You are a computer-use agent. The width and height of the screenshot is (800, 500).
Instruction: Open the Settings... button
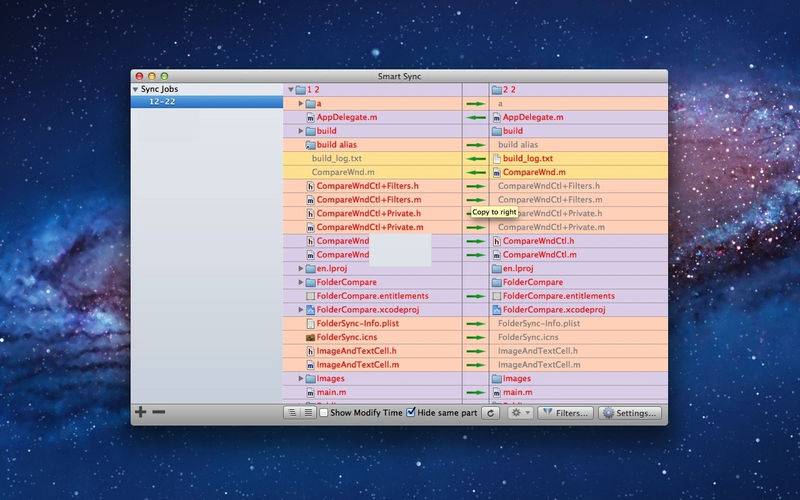[x=629, y=413]
